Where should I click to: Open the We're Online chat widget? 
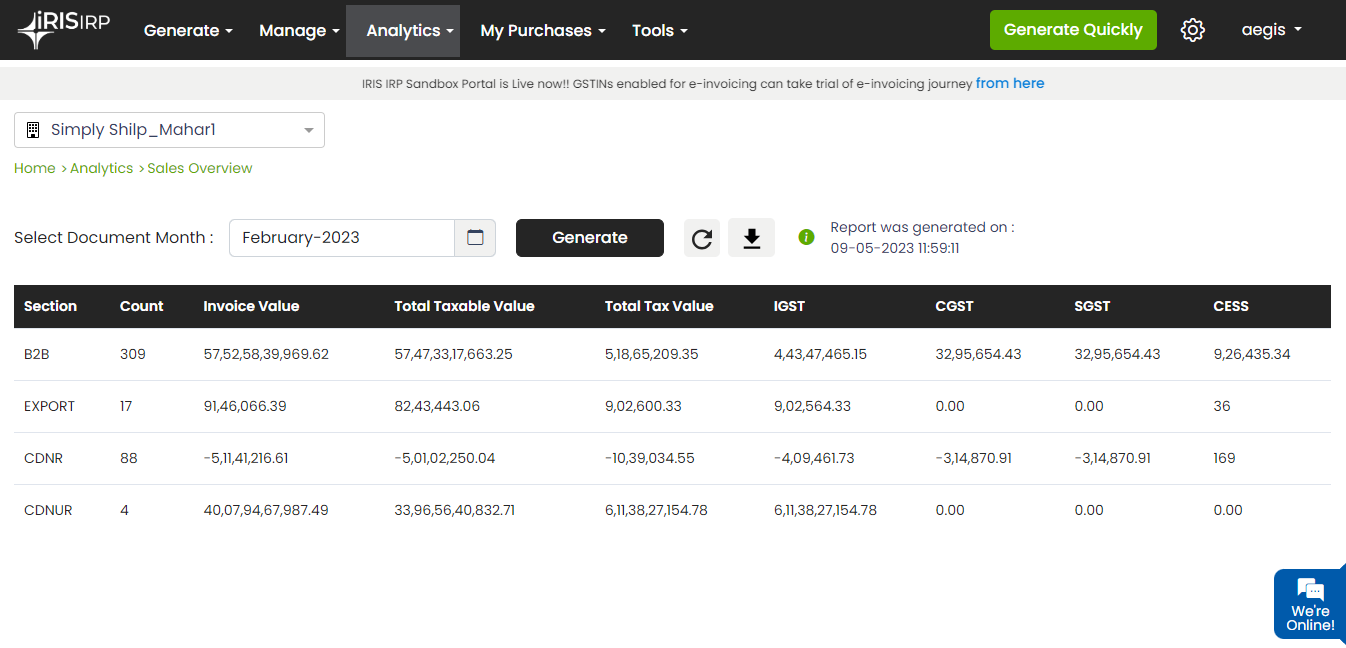point(1310,604)
